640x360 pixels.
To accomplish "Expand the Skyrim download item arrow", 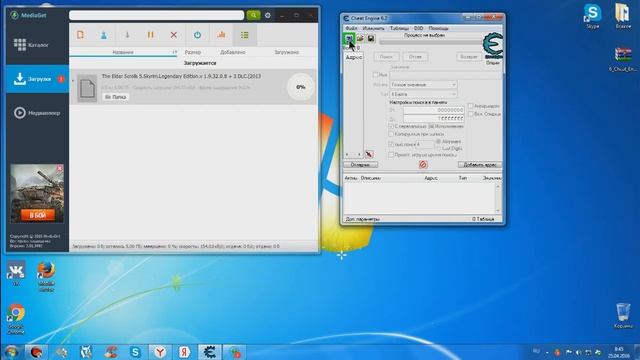I will point(73,81).
